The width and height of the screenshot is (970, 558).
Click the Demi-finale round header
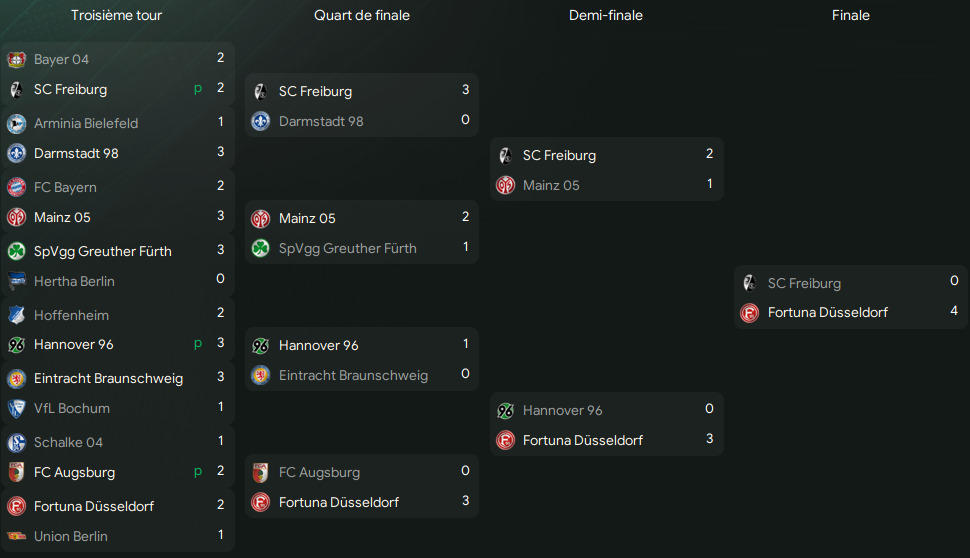tap(605, 15)
